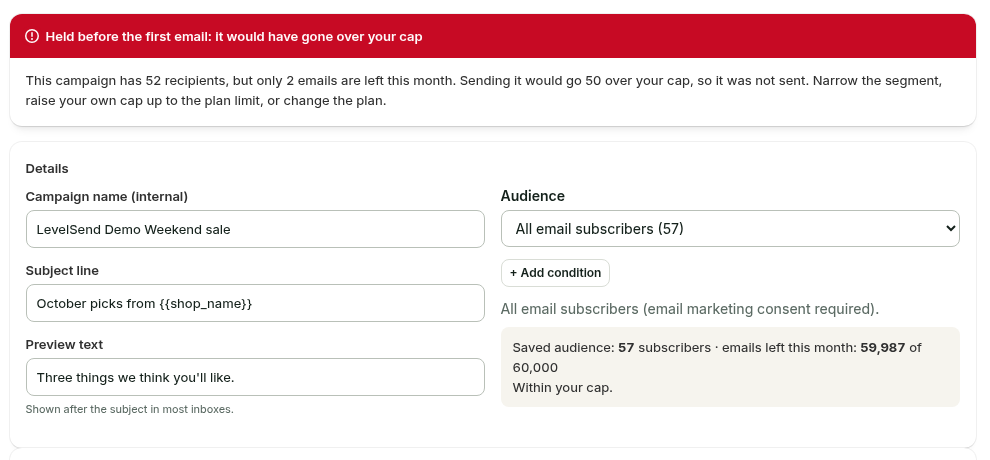Screen dimensions: 990x460
Task: Click into the Preview text field
Action: click(x=255, y=377)
